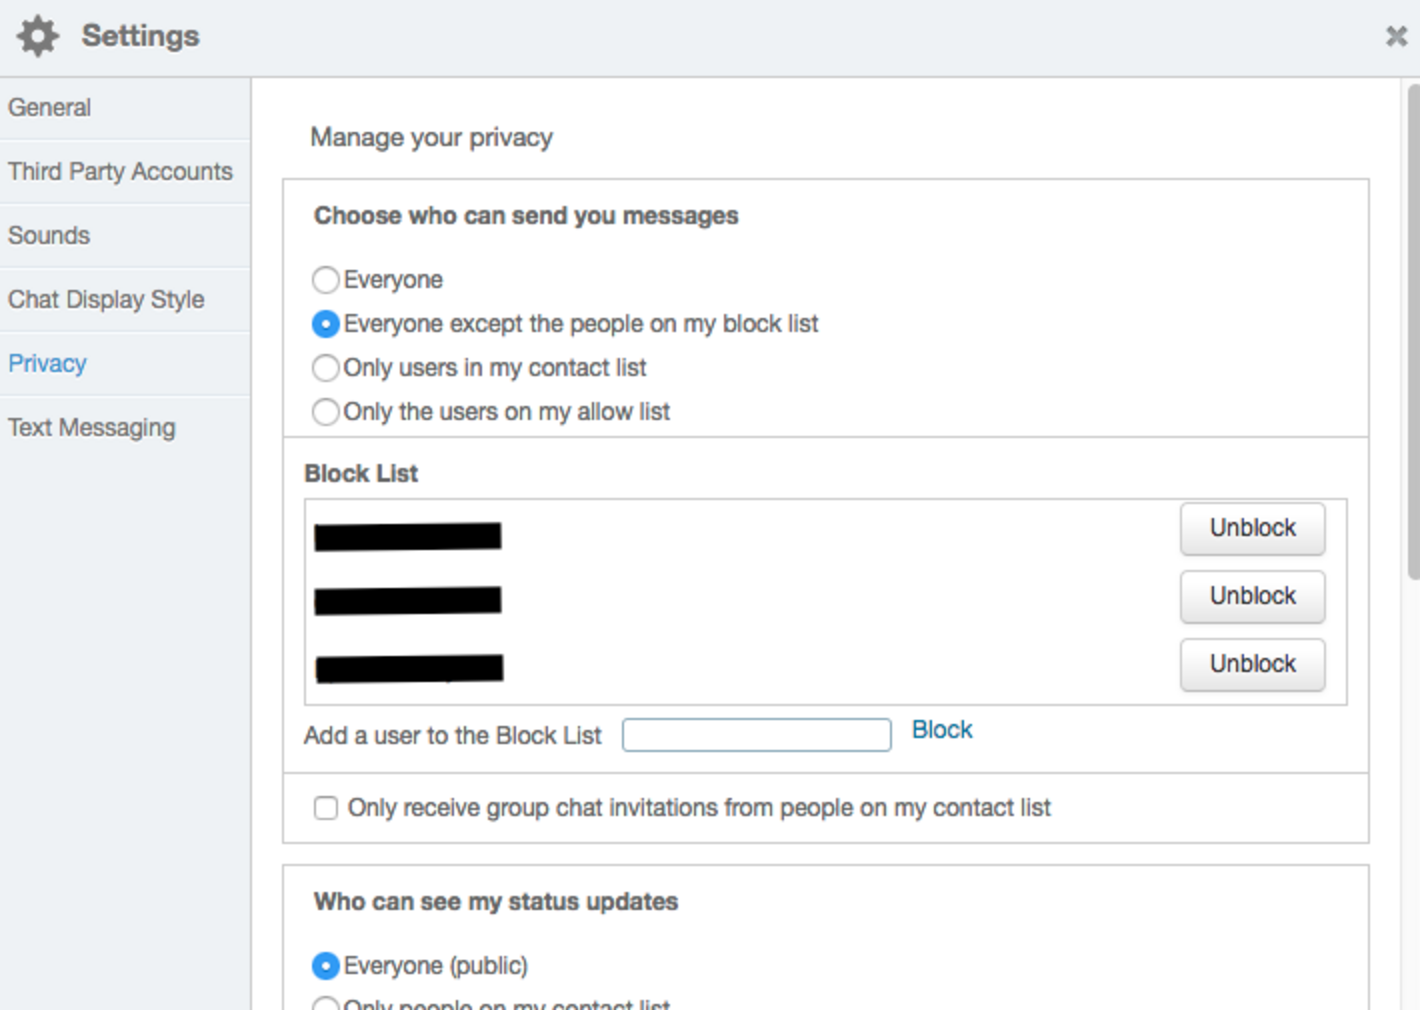
Task: Open the General settings section
Action: (x=49, y=107)
